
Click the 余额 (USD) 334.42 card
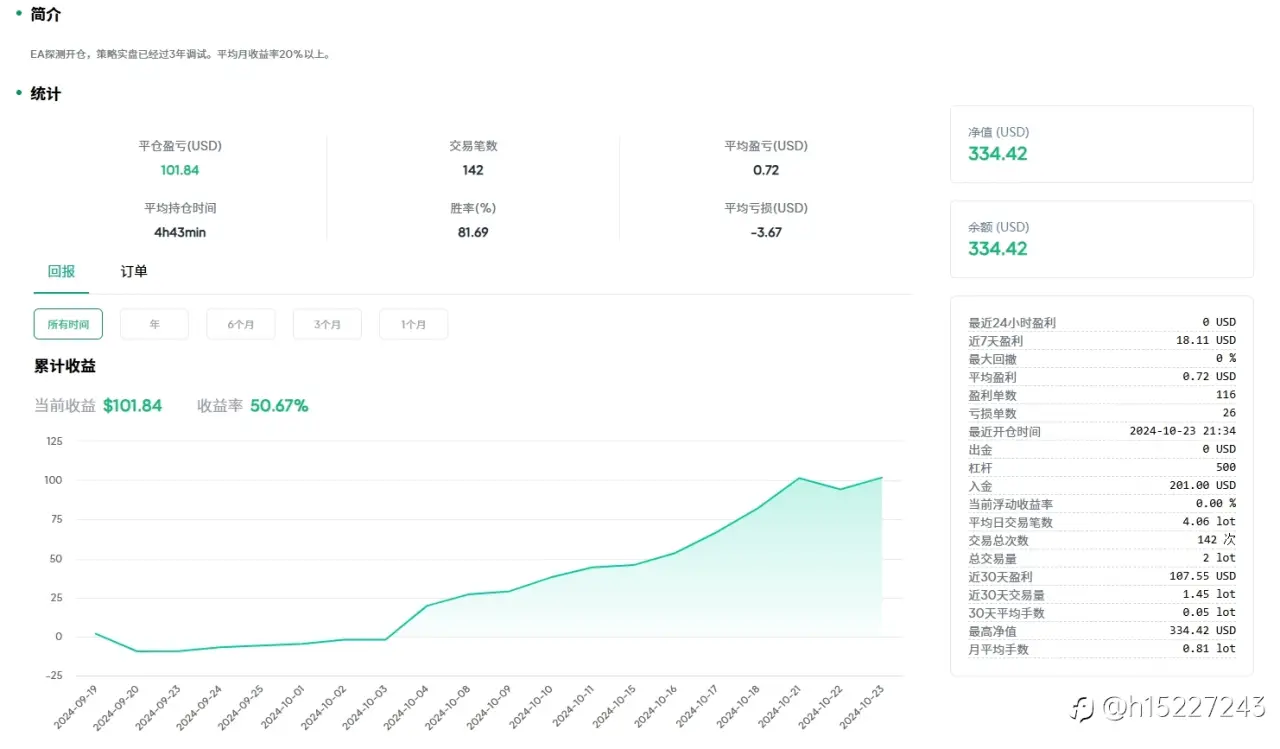coord(1101,239)
